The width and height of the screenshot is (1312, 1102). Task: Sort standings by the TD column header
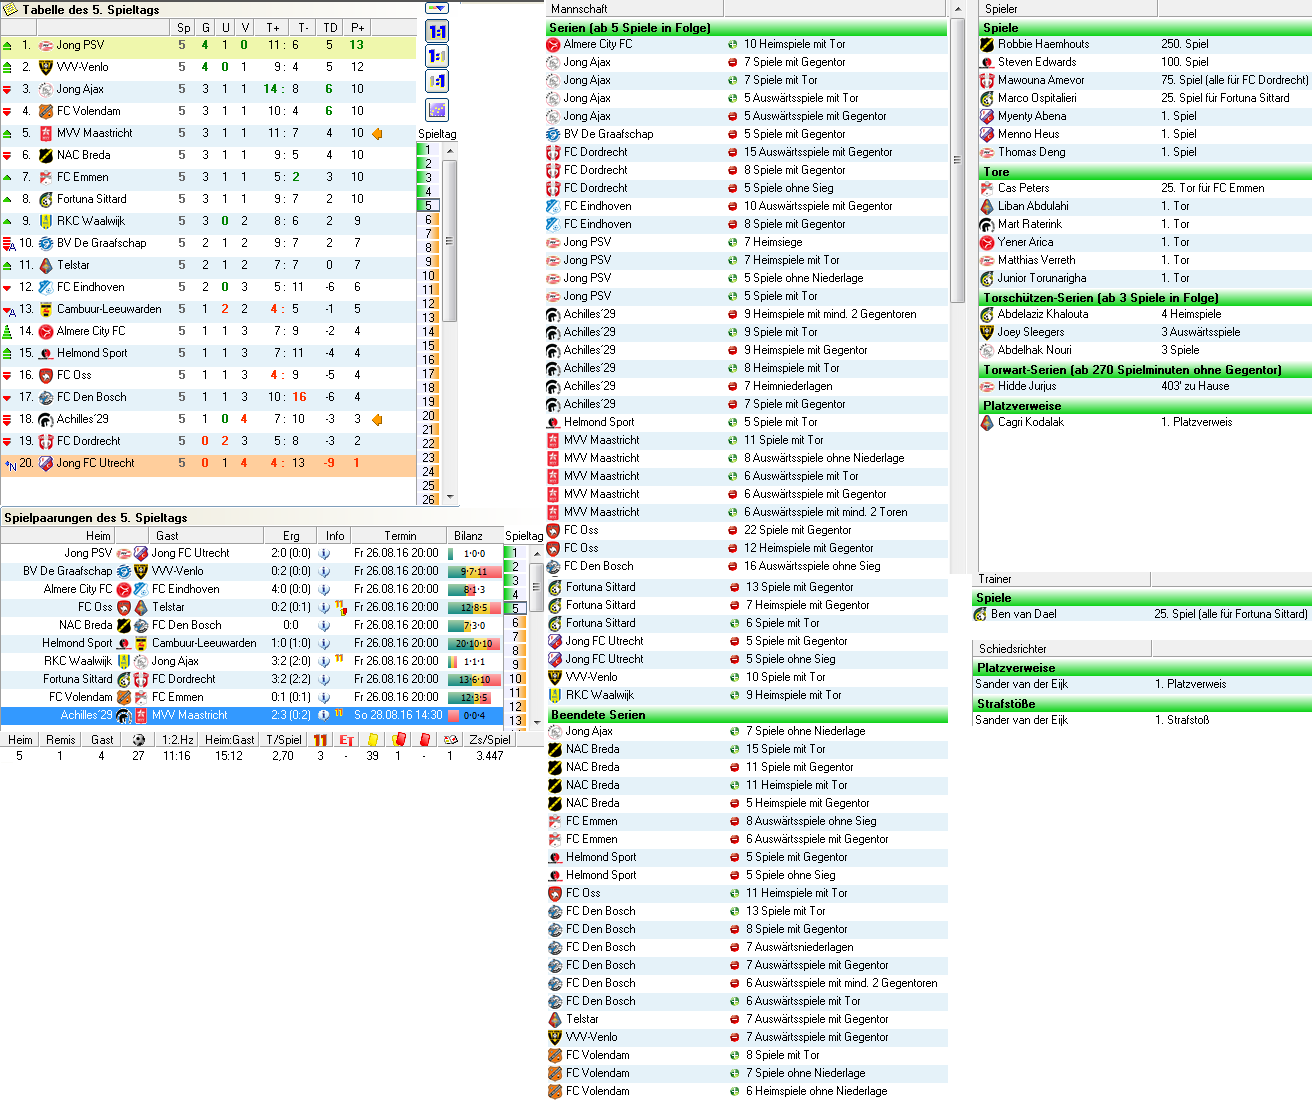[x=330, y=28]
